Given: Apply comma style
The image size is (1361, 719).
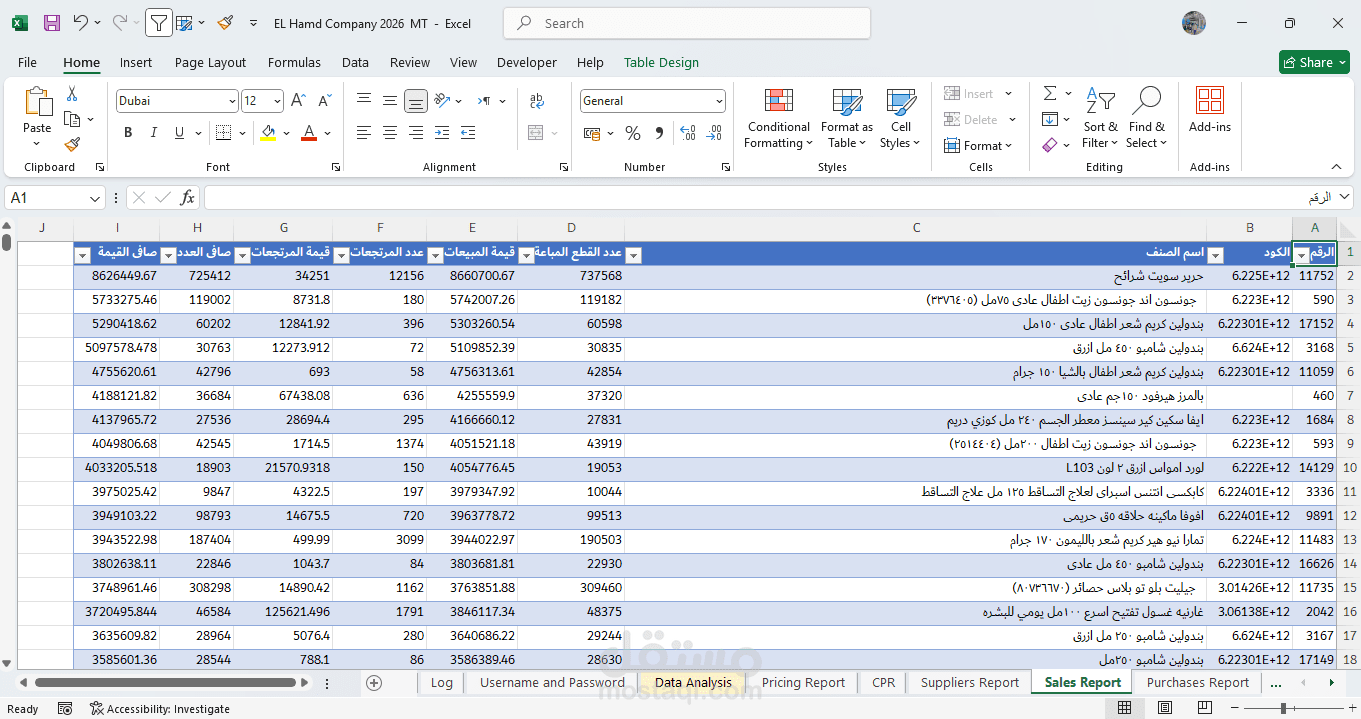Looking at the screenshot, I should pos(659,133).
